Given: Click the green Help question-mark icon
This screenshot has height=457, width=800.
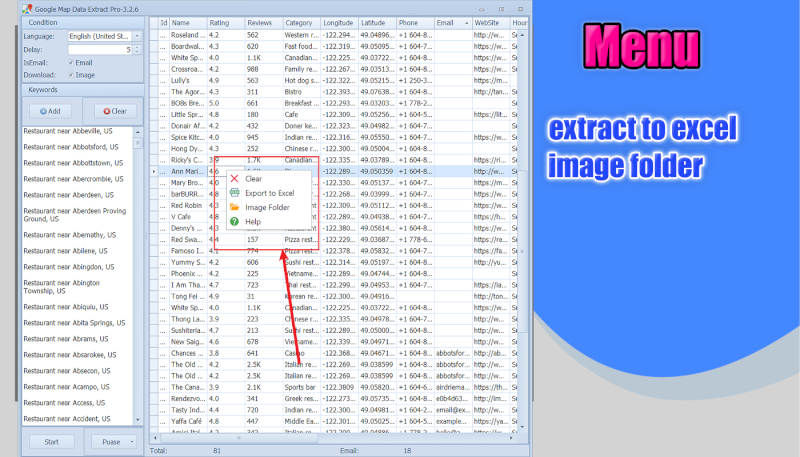Looking at the screenshot, I should click(x=234, y=221).
